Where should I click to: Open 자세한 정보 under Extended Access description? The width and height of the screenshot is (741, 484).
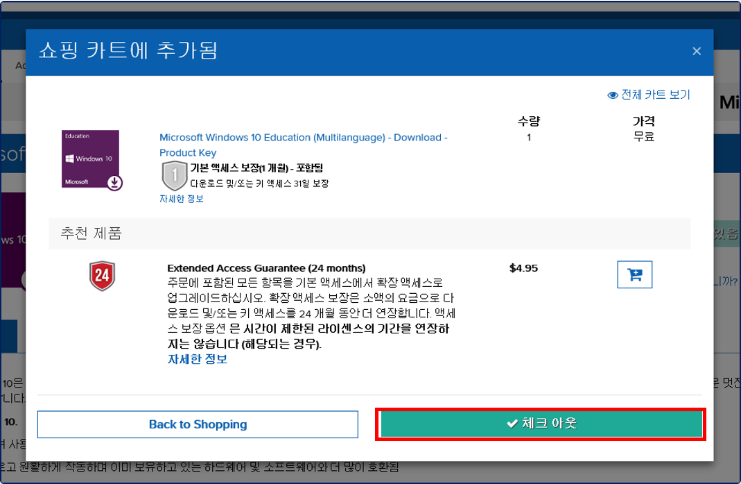196,359
